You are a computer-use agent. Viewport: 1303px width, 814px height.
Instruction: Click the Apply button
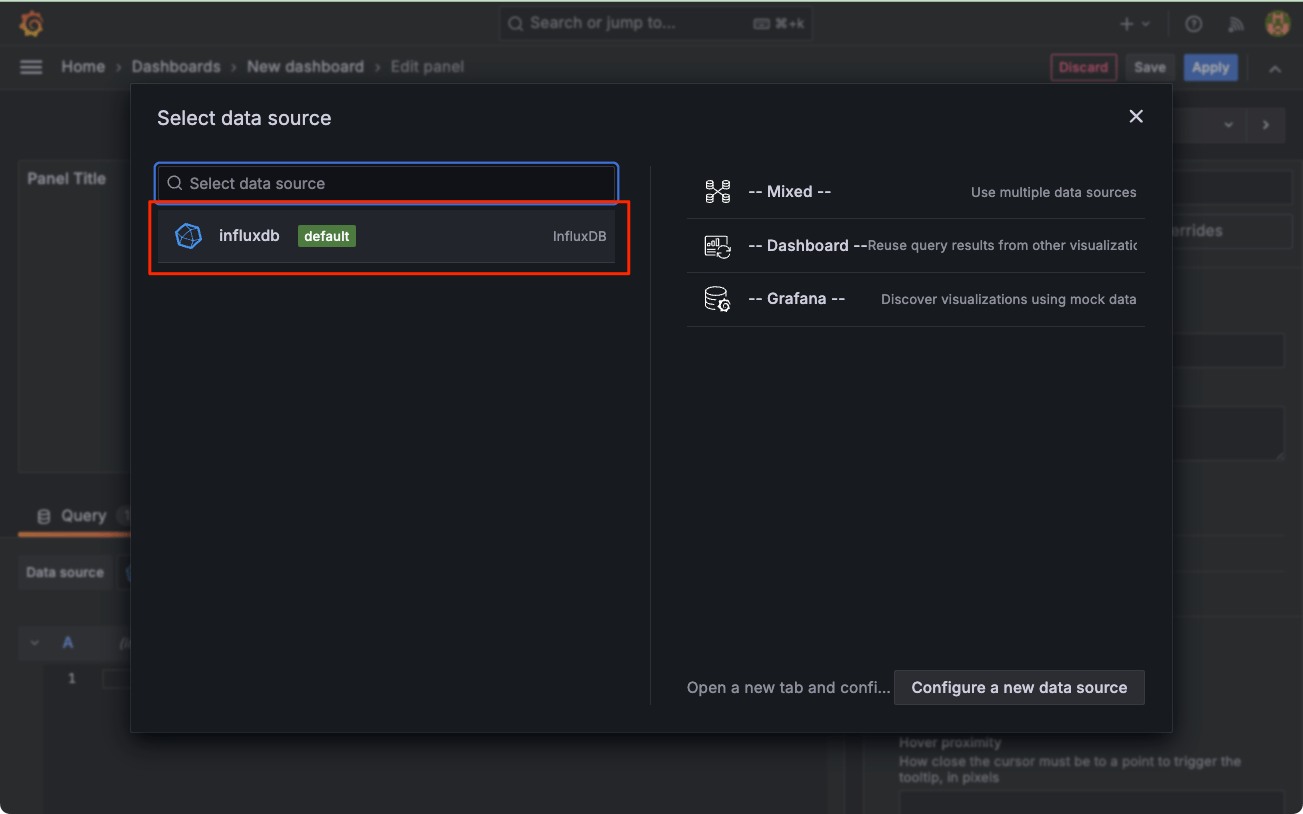1210,68
